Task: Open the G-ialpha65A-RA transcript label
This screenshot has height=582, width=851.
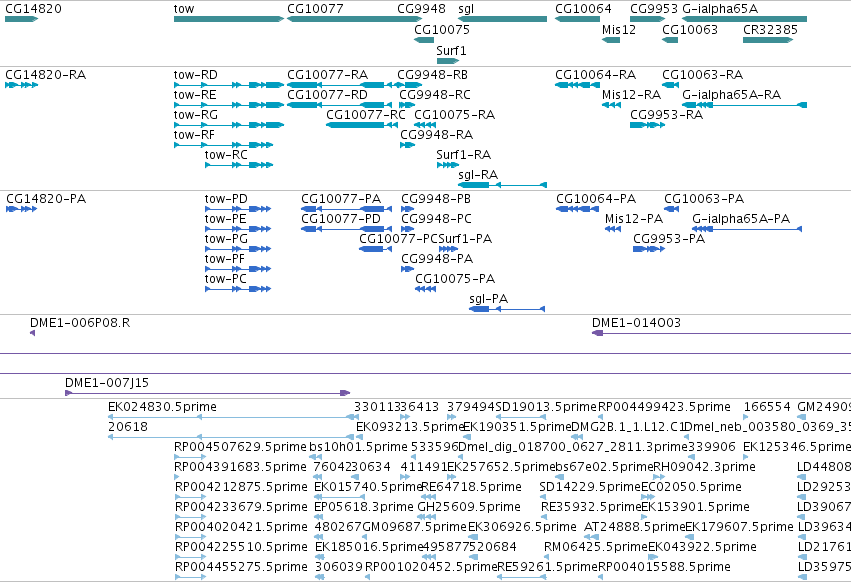Action: (x=732, y=94)
